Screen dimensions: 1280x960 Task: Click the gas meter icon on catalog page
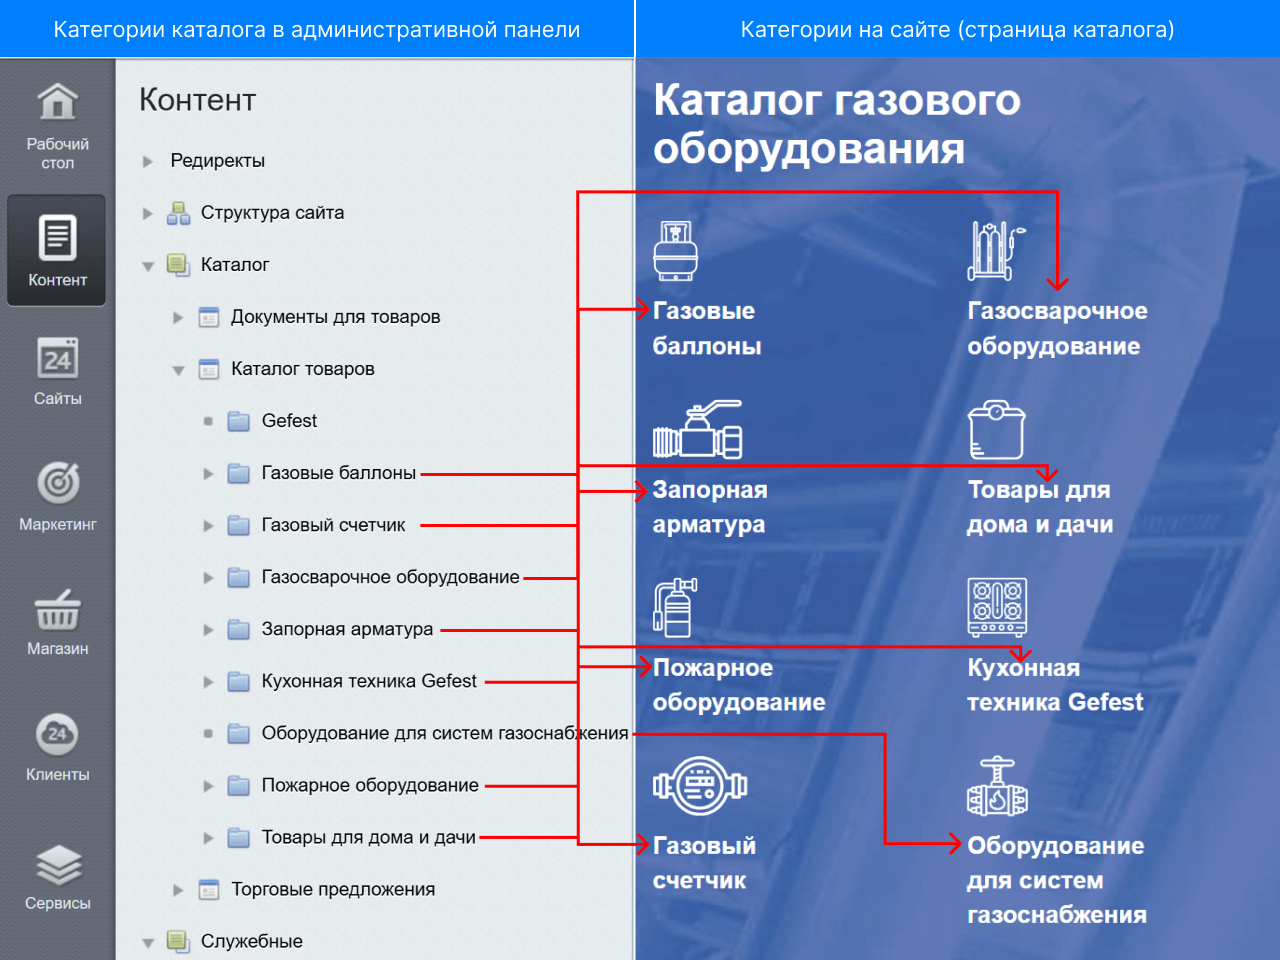(x=700, y=786)
